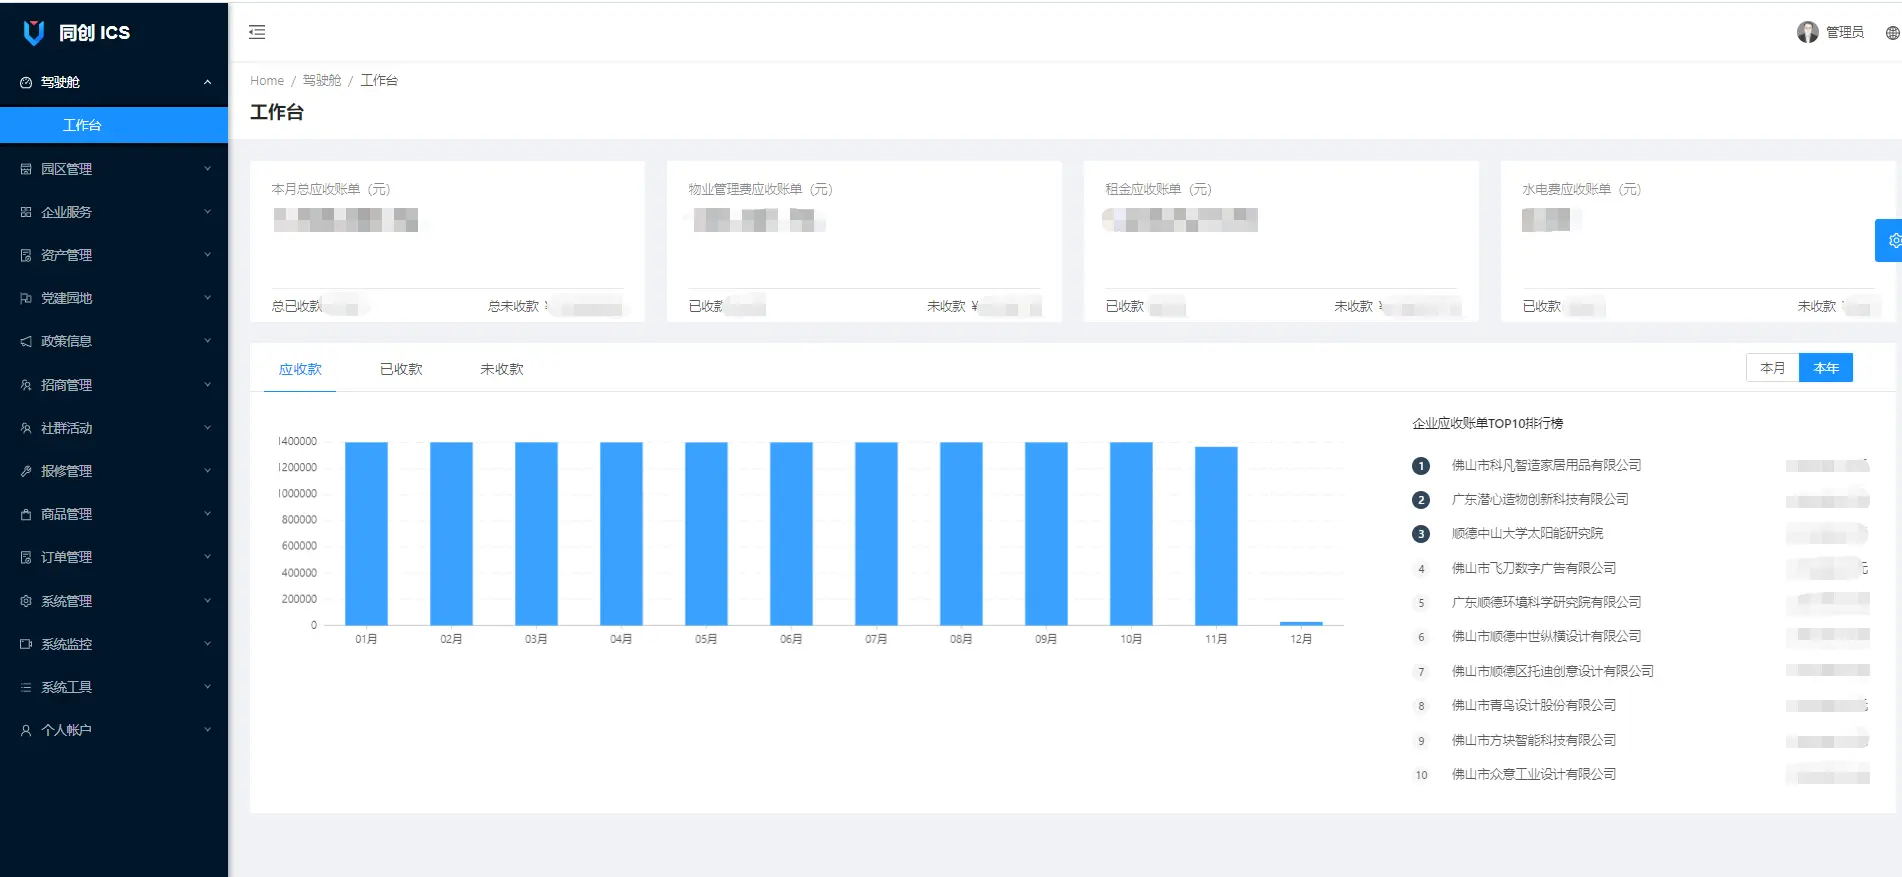Screen dimensions: 1902x877
Task: Click the 社群活动 menu icon
Action: (26, 428)
